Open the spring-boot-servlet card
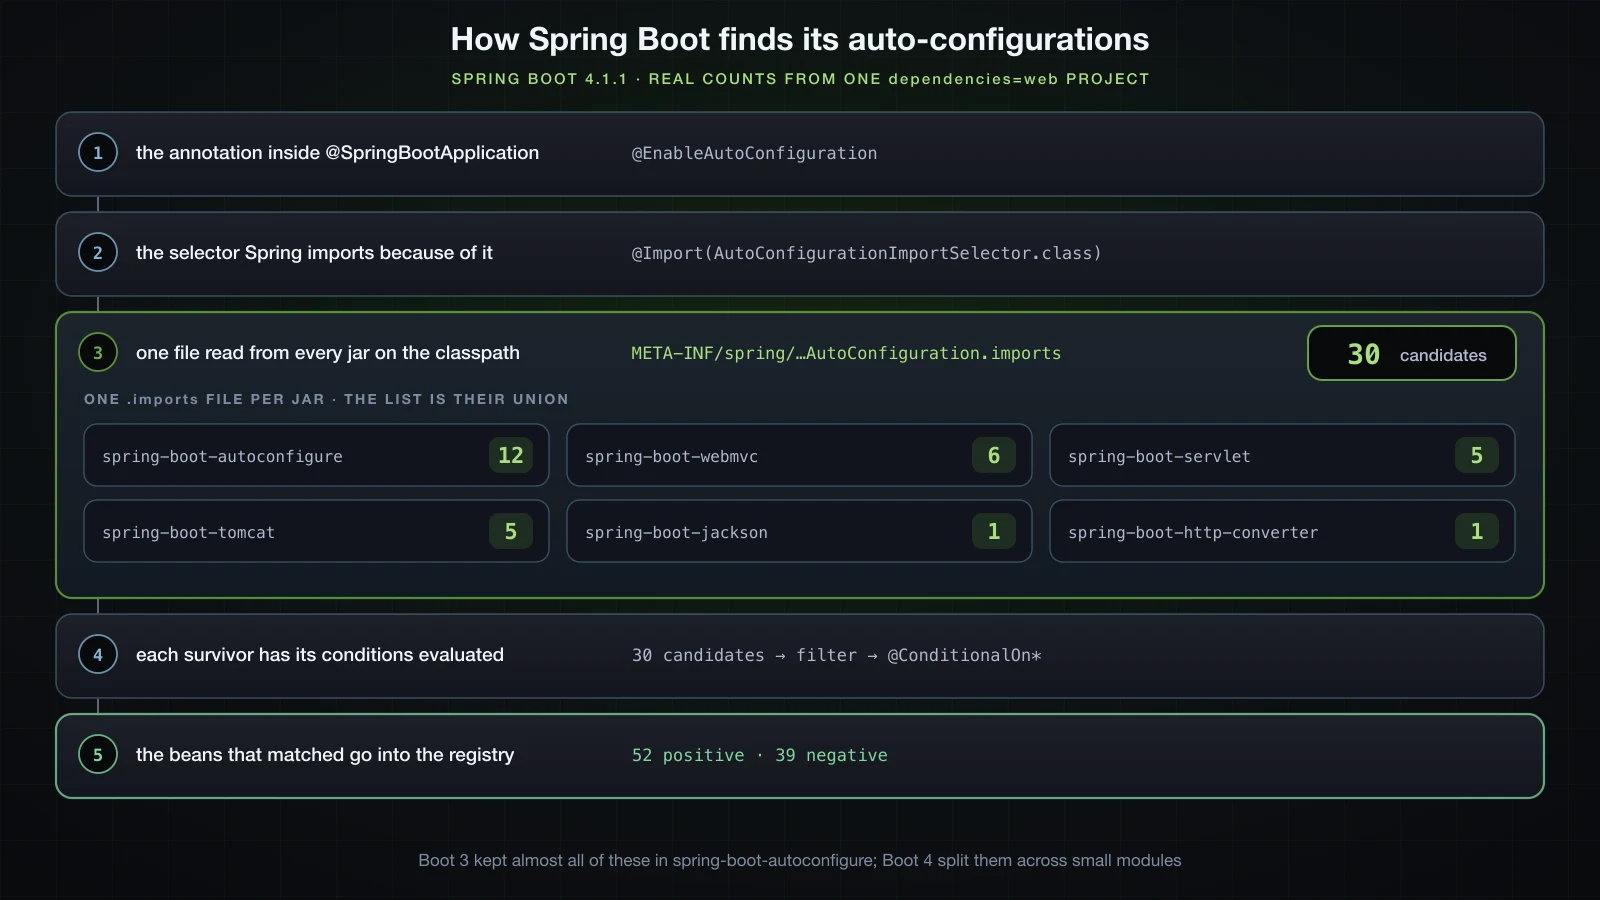Image resolution: width=1600 pixels, height=900 pixels. (1282, 456)
